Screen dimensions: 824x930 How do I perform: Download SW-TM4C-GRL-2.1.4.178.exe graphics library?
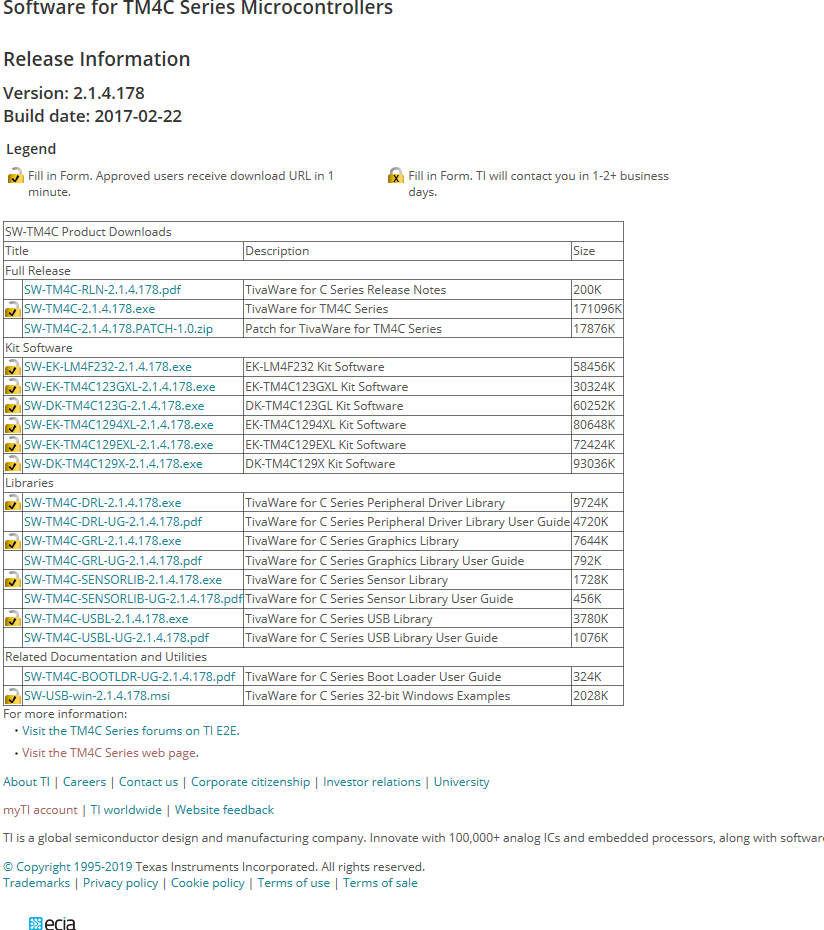pyautogui.click(x=102, y=541)
